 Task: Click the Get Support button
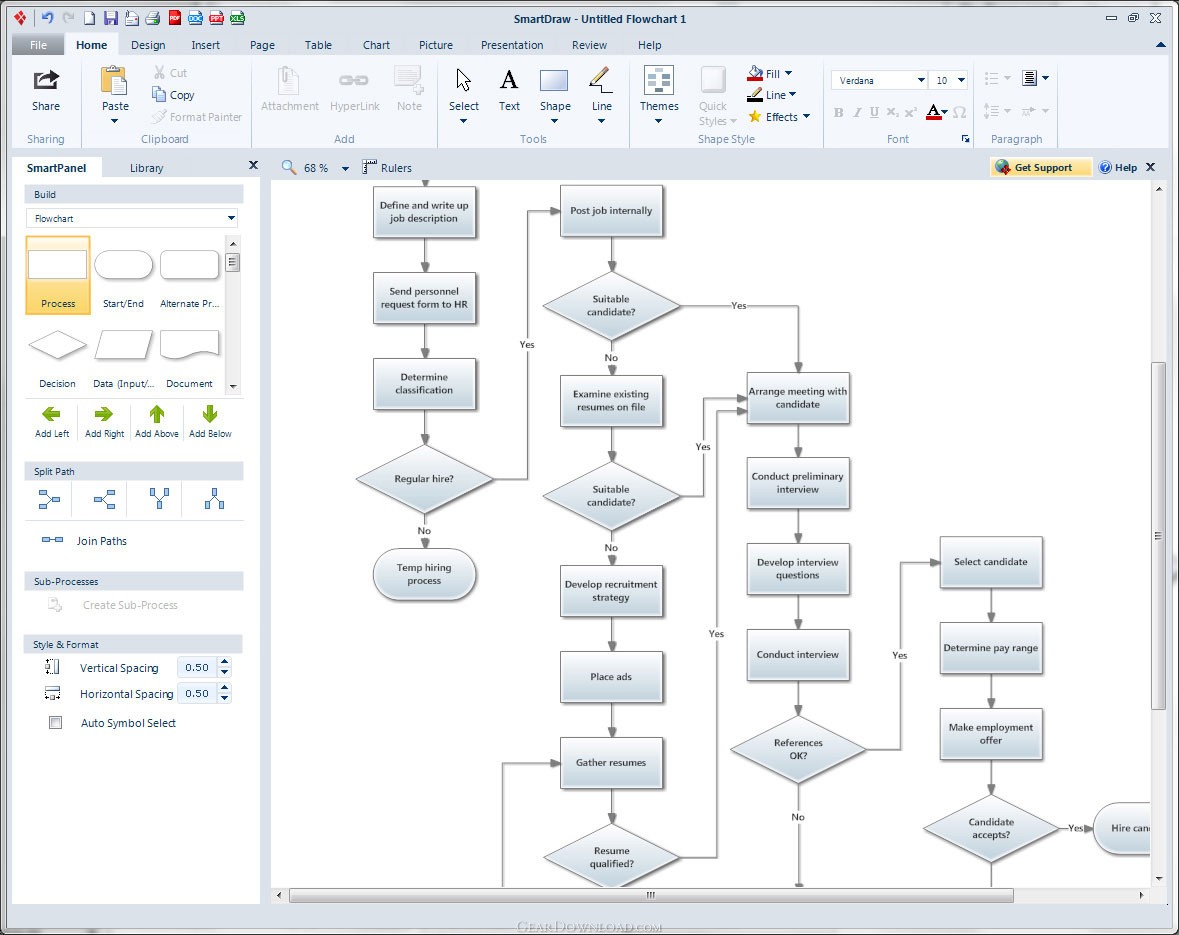tap(1040, 167)
